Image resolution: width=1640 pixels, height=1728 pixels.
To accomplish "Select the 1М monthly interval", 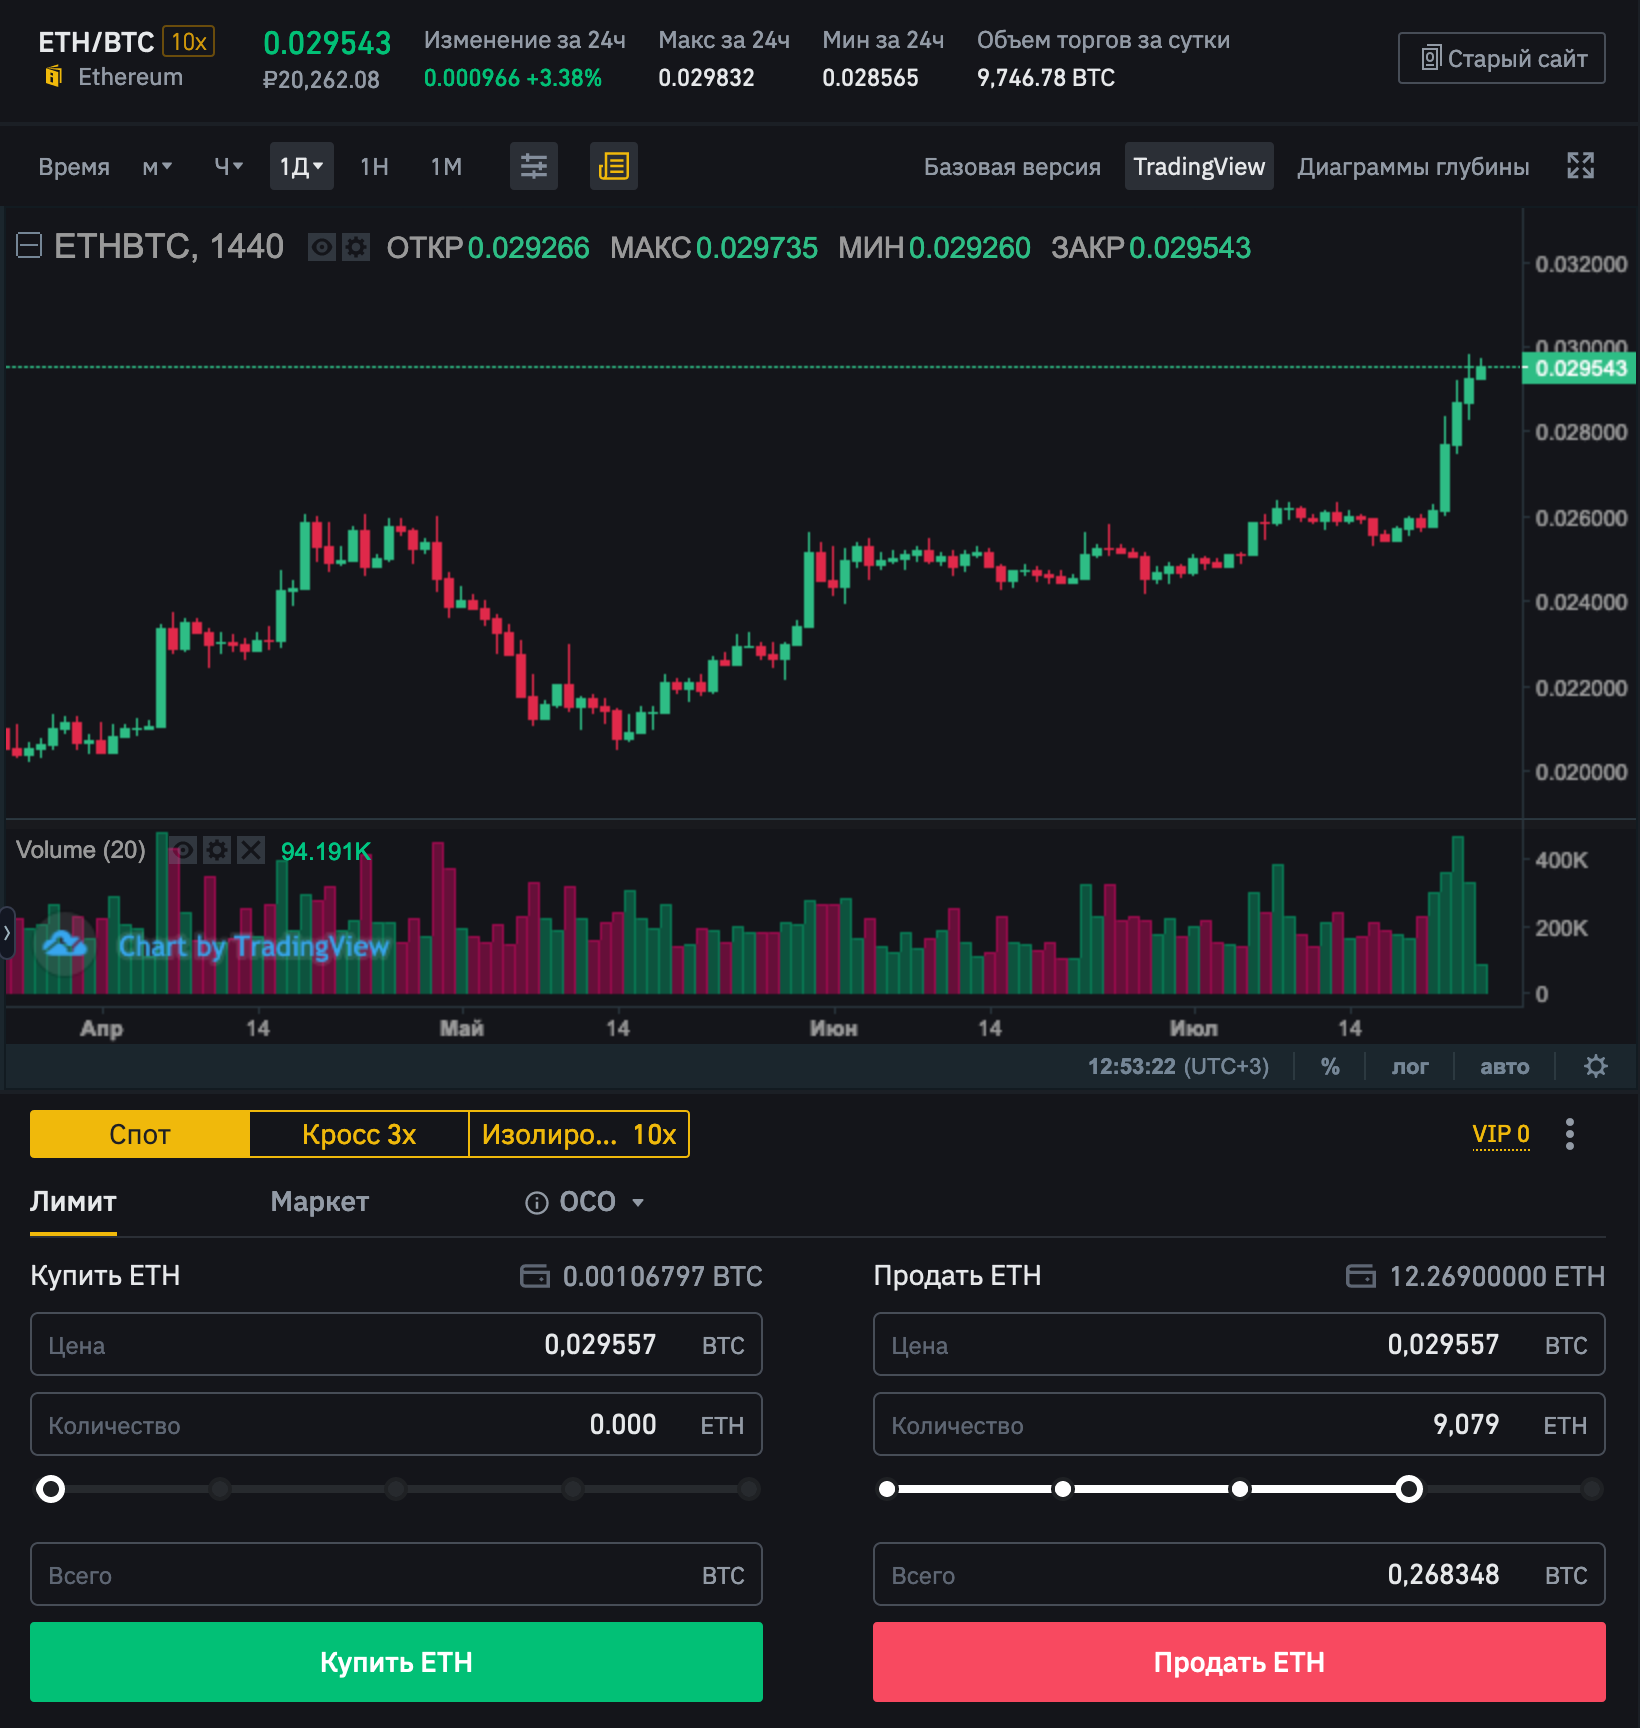I will [446, 166].
